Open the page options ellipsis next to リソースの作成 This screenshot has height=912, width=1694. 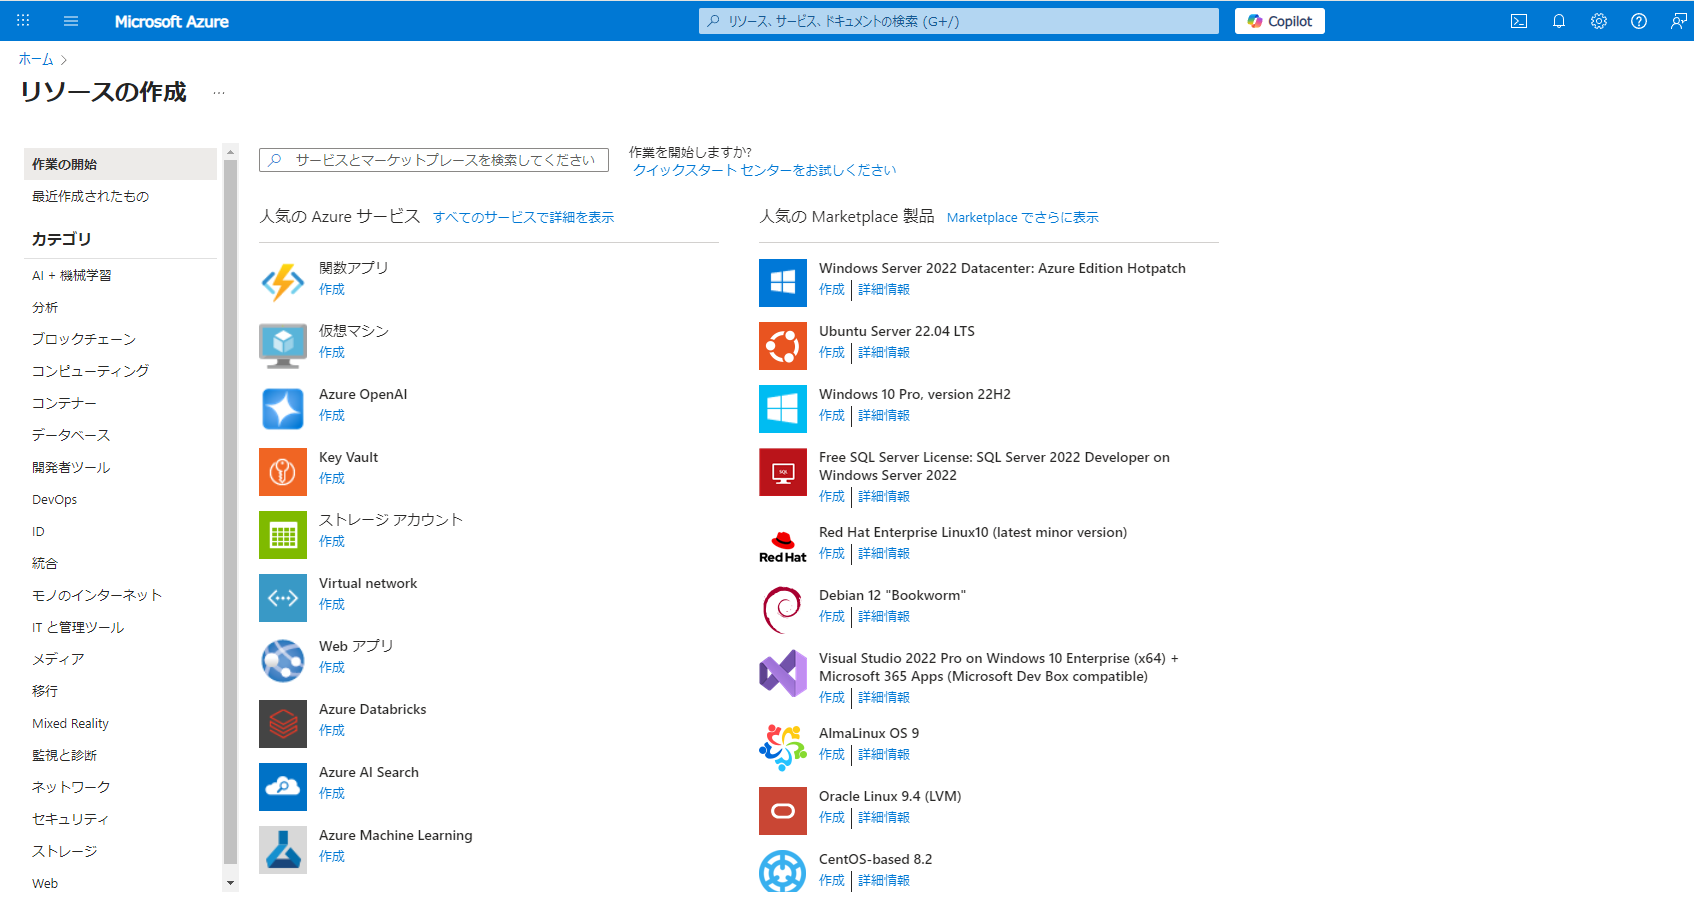(219, 93)
